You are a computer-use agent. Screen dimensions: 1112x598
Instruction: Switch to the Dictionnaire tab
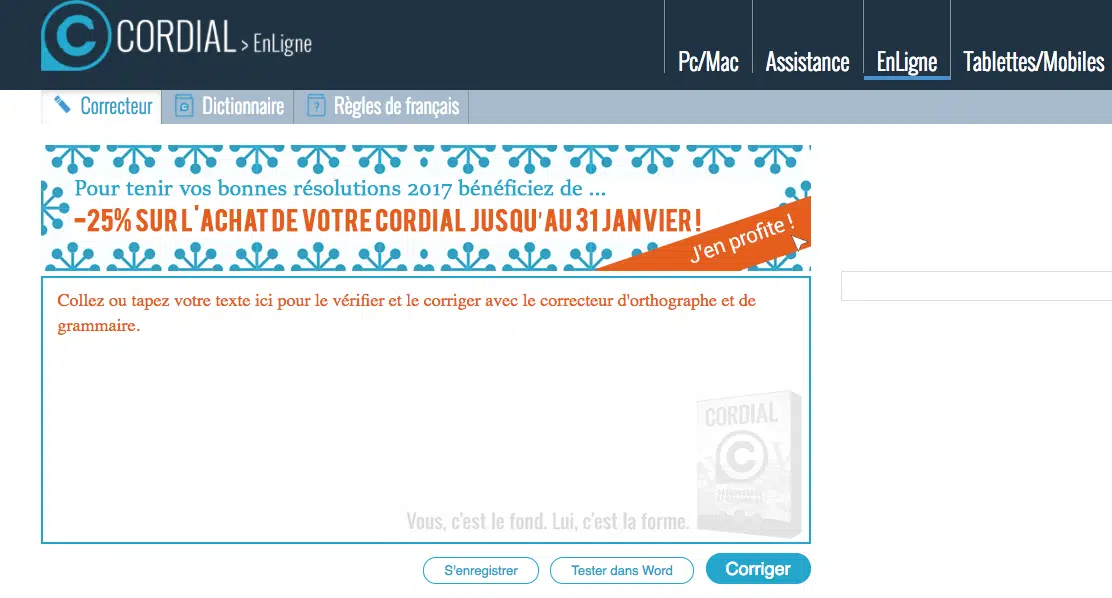[x=228, y=106]
